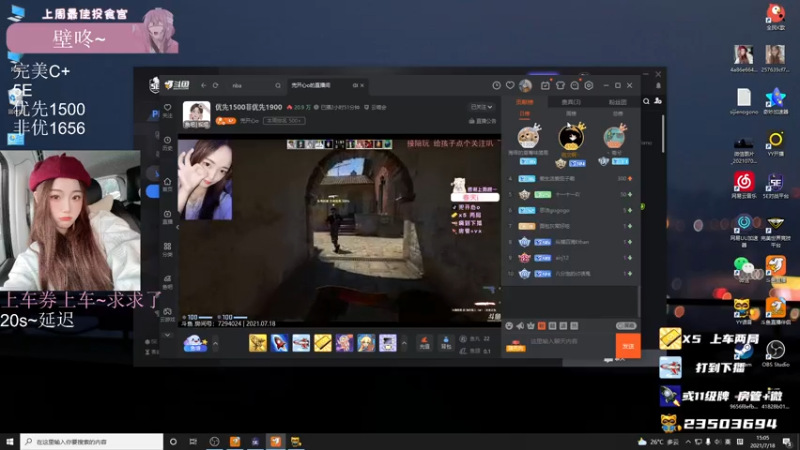Close the live room tab with X
Image resolution: width=800 pixels, height=450 pixels.
coord(362,86)
